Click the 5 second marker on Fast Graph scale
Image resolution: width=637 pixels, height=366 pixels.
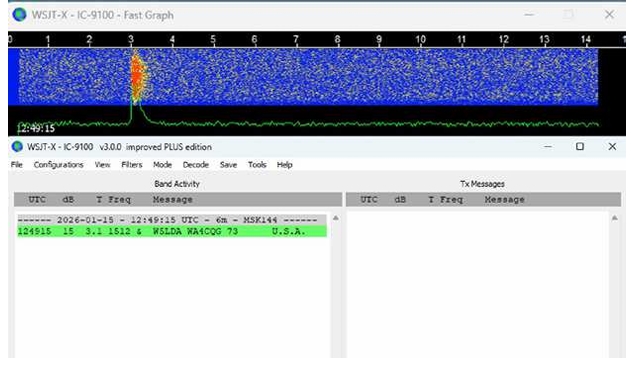[x=213, y=39]
